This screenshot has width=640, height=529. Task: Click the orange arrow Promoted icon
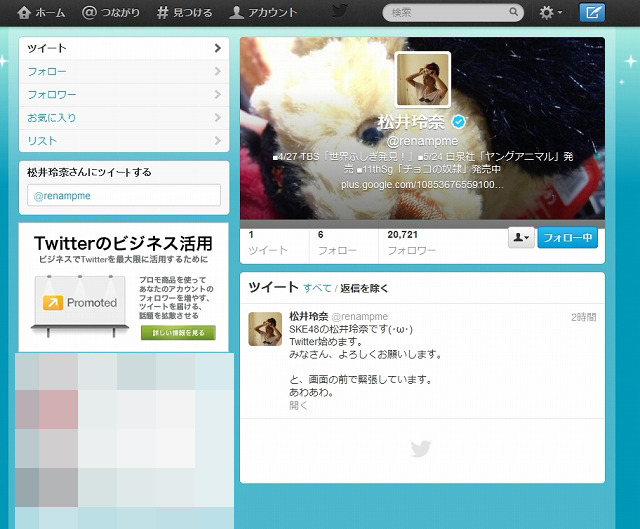(53, 303)
